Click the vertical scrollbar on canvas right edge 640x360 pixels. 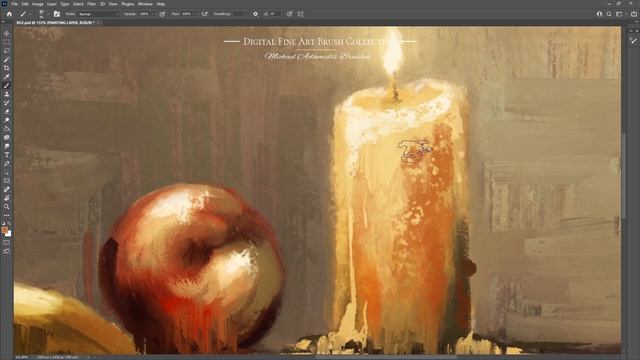(623, 176)
